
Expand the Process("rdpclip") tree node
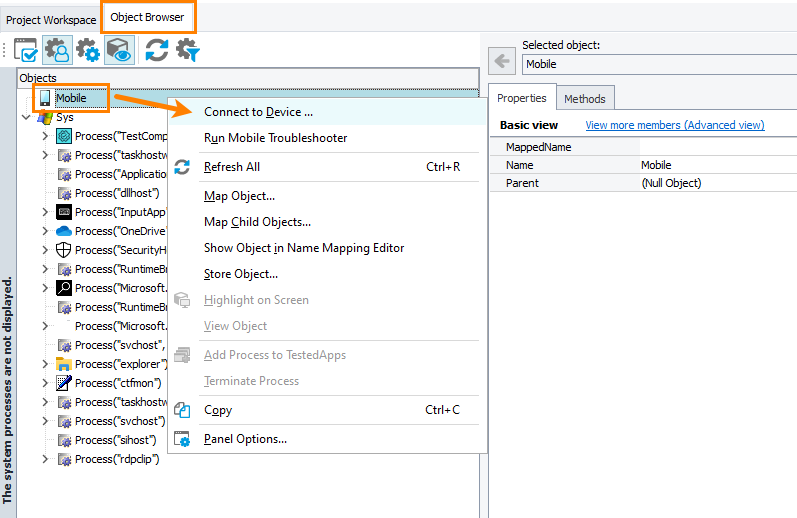tap(45, 459)
